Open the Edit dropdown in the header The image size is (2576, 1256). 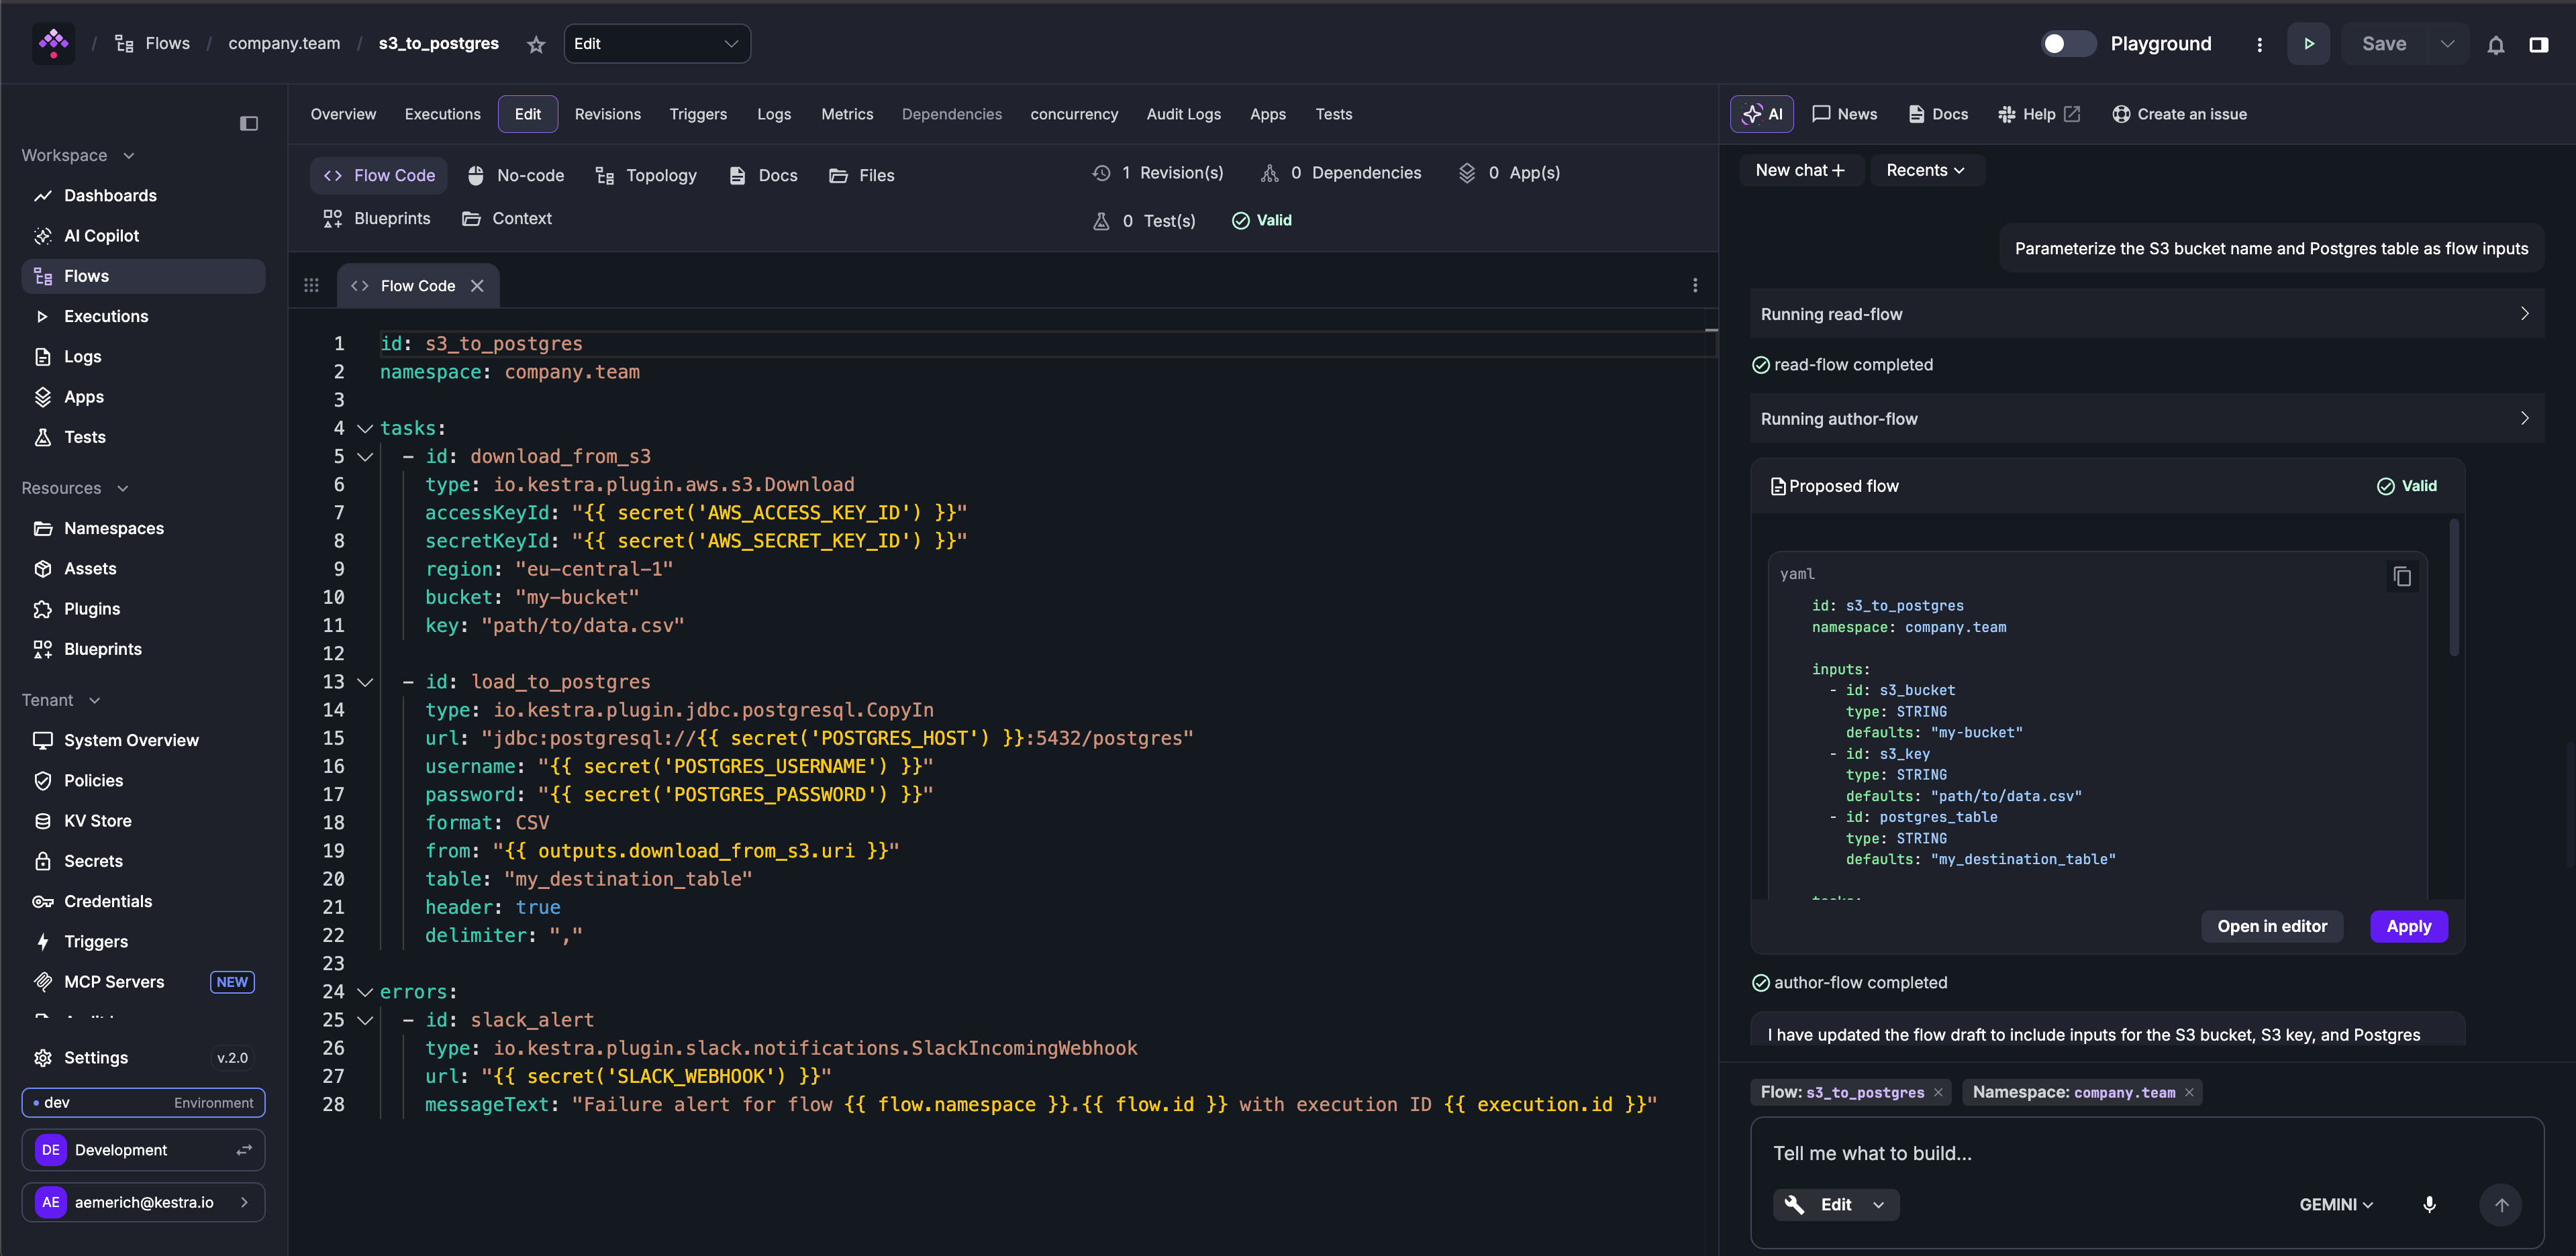657,44
